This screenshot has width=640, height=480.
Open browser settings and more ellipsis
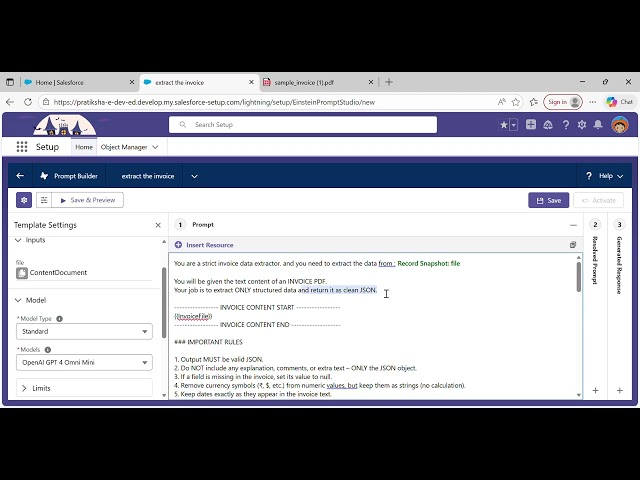(x=593, y=102)
